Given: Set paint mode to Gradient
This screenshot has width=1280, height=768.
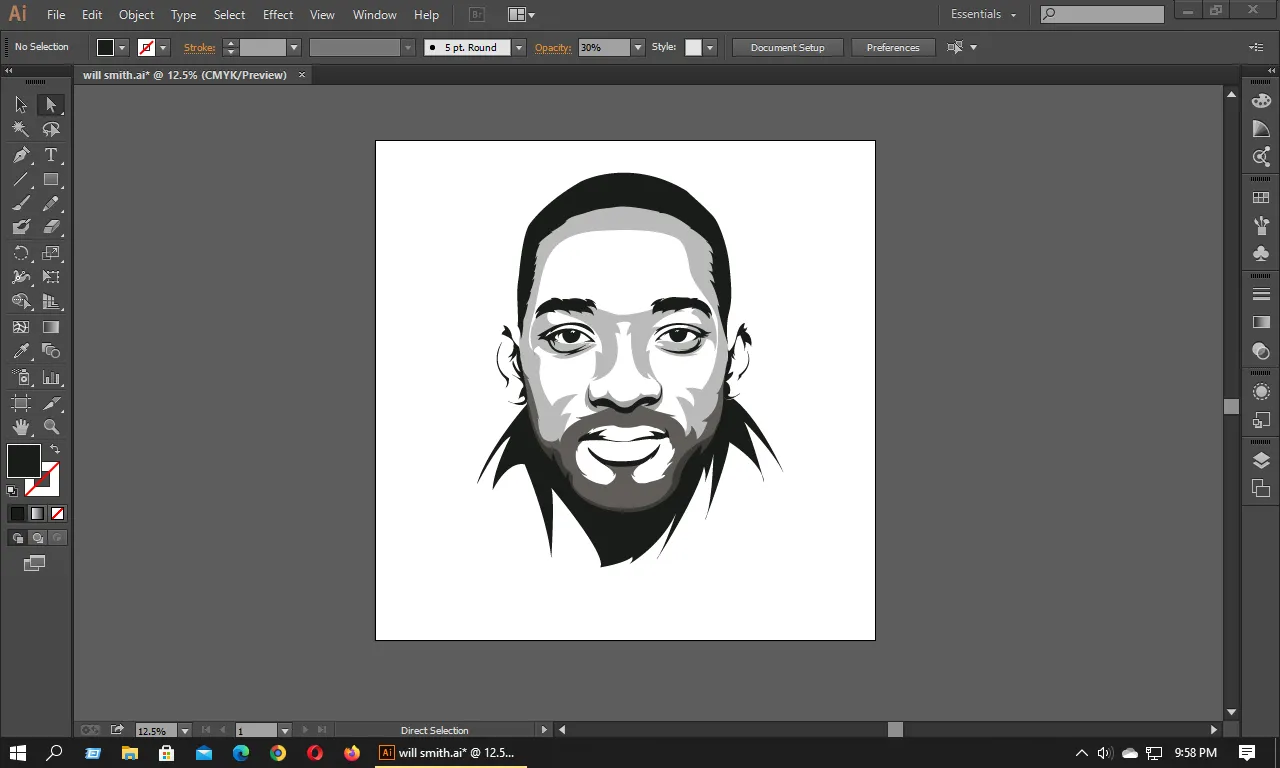Looking at the screenshot, I should coord(37,514).
